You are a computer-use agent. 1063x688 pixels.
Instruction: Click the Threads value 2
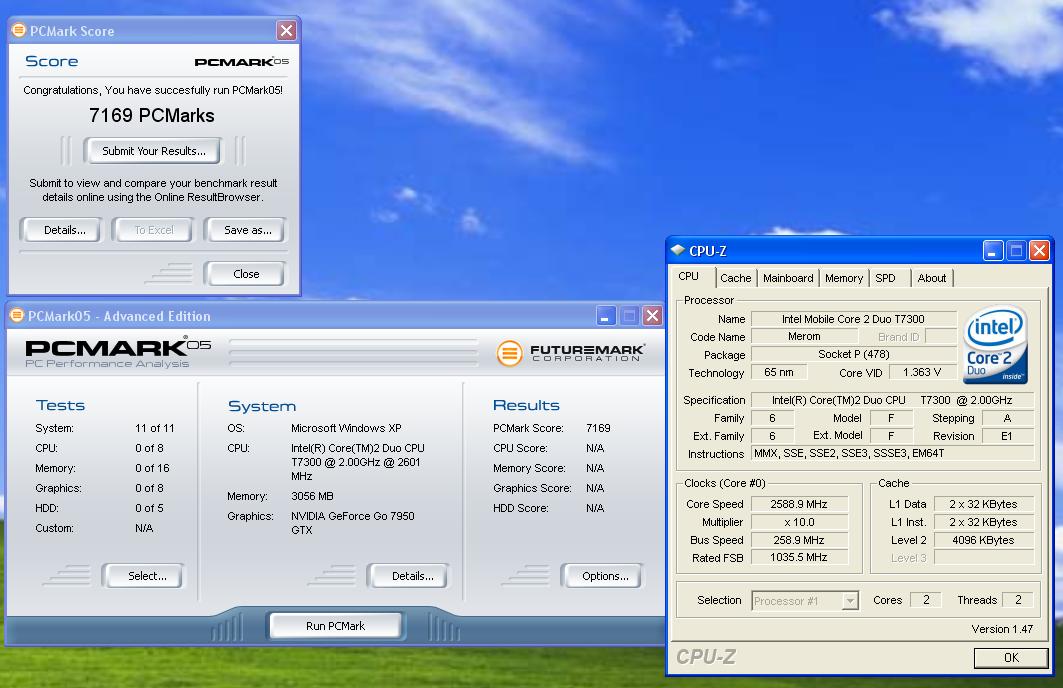(1018, 600)
